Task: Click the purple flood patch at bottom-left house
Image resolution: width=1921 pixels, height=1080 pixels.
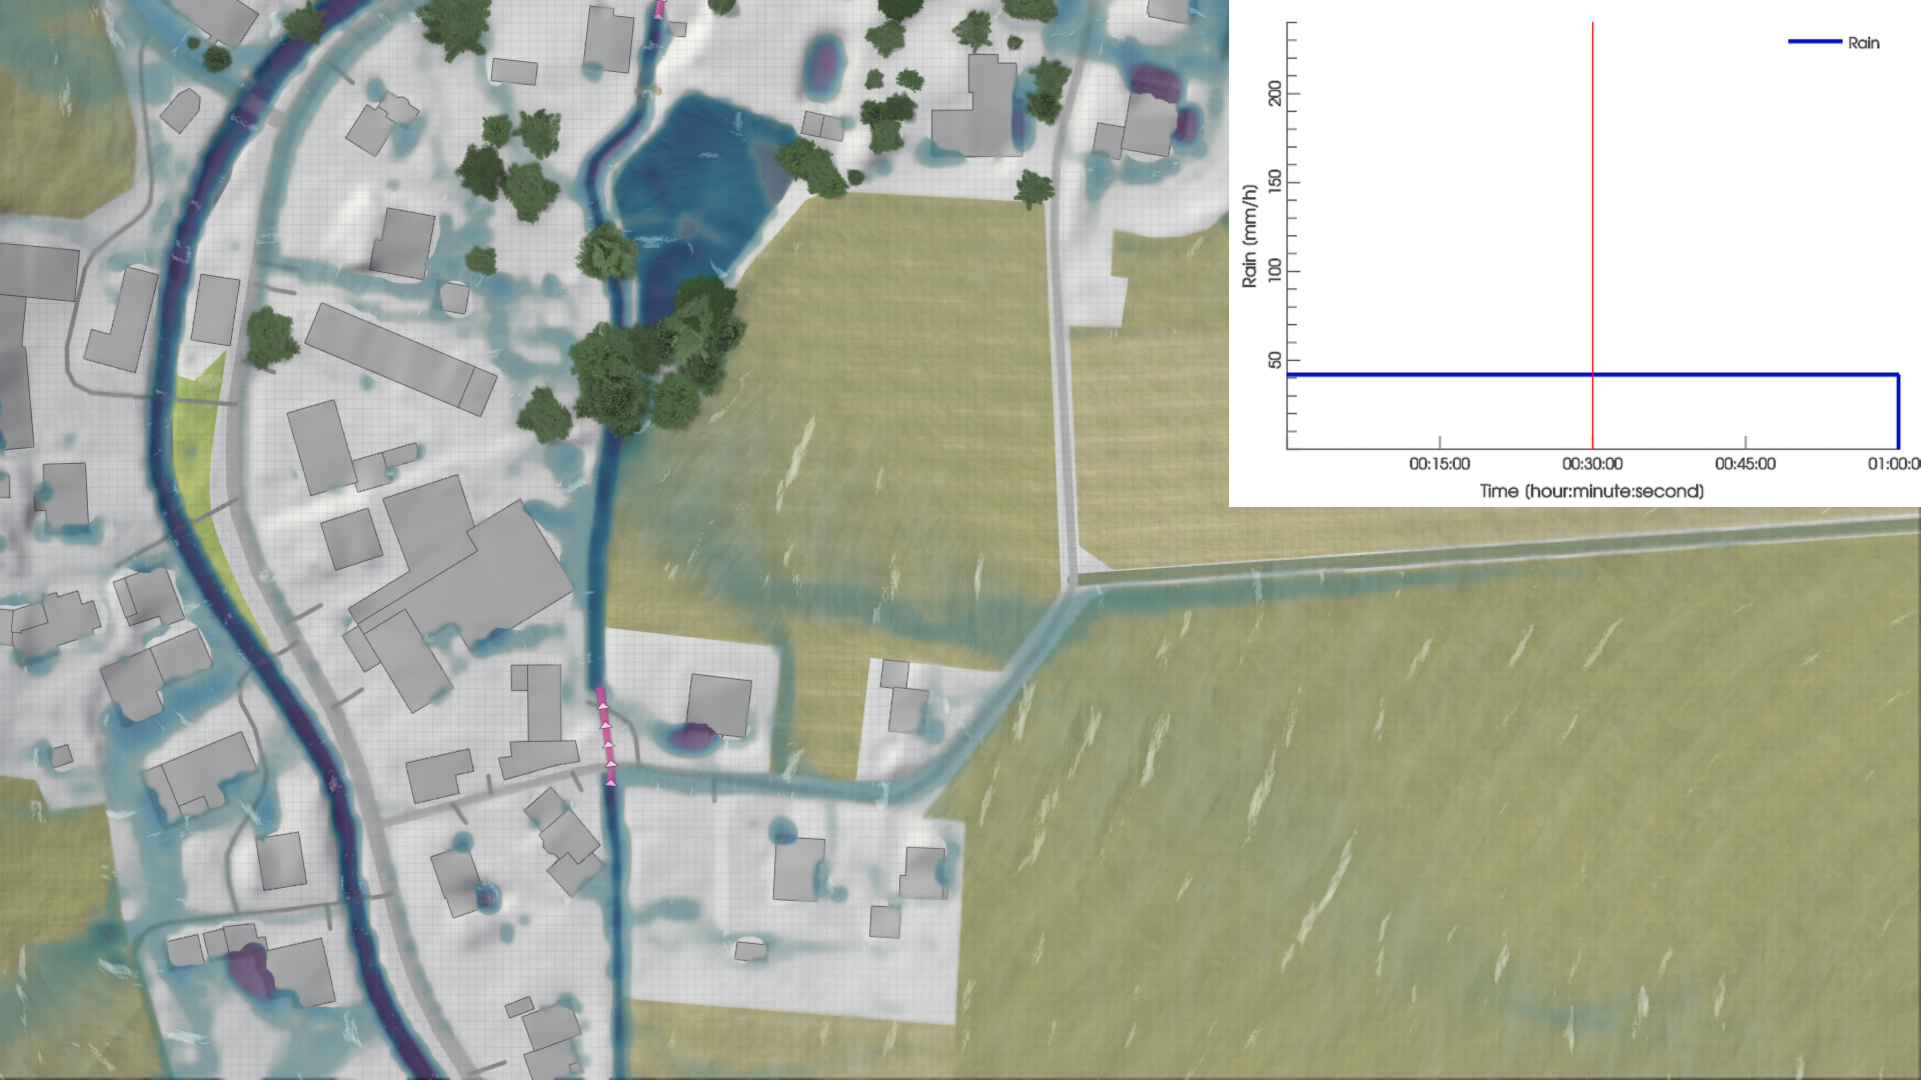Action: [251, 971]
